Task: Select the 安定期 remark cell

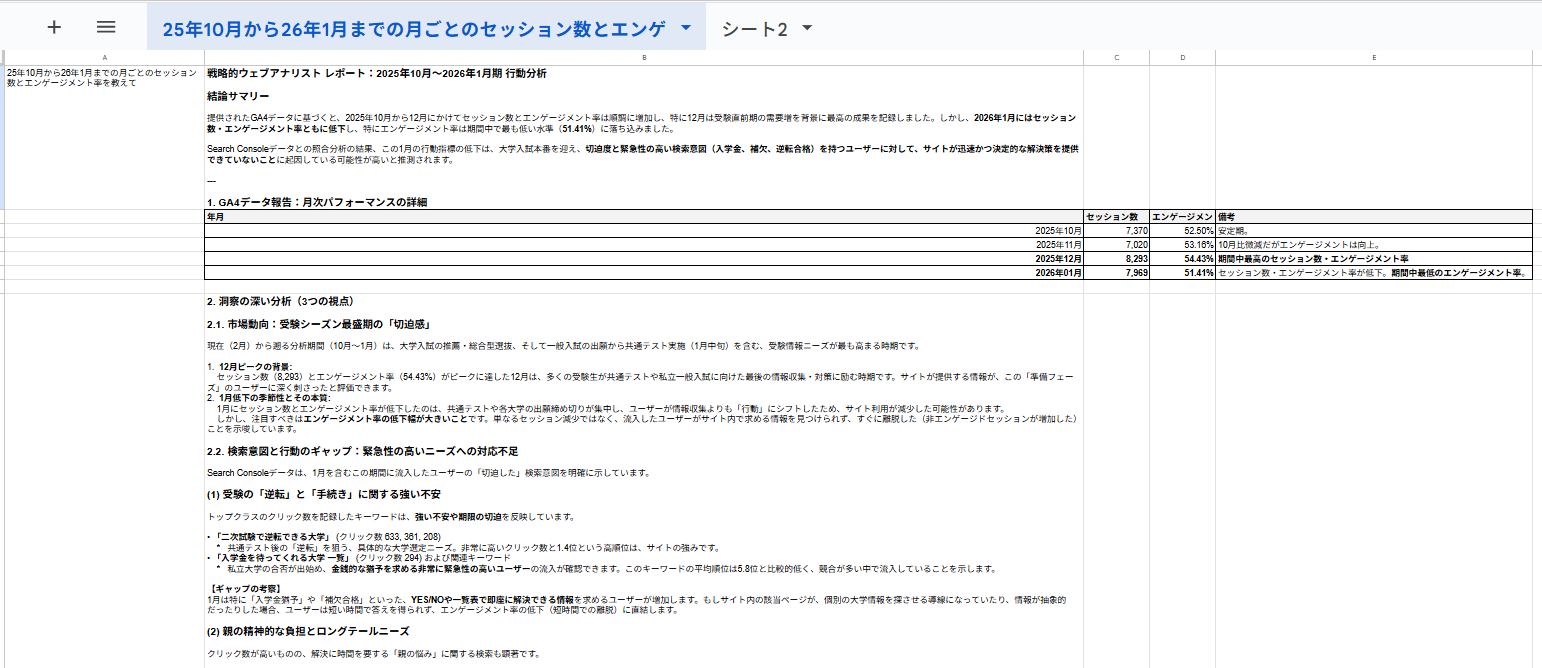Action: 1375,230
